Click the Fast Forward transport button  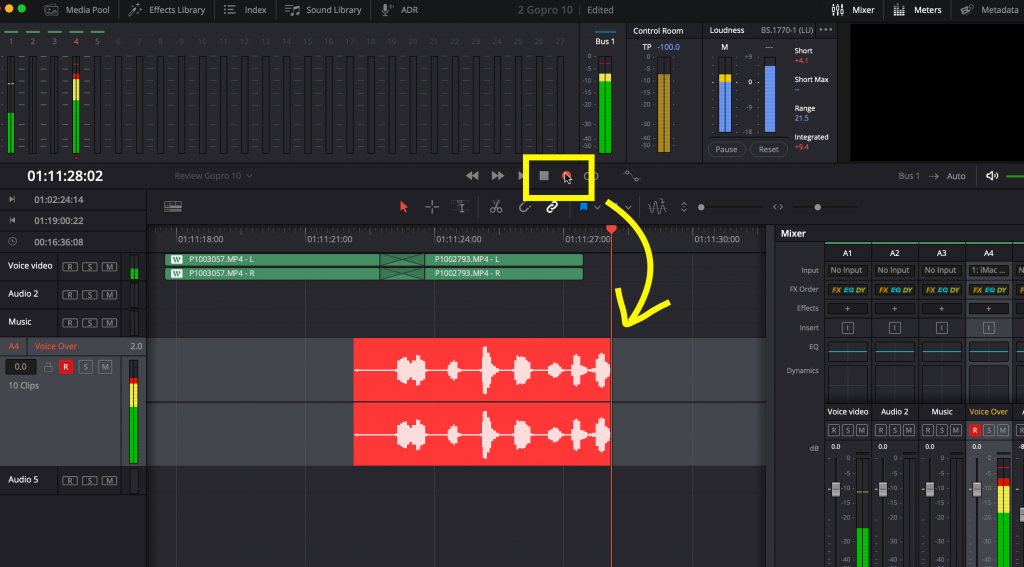pos(497,176)
